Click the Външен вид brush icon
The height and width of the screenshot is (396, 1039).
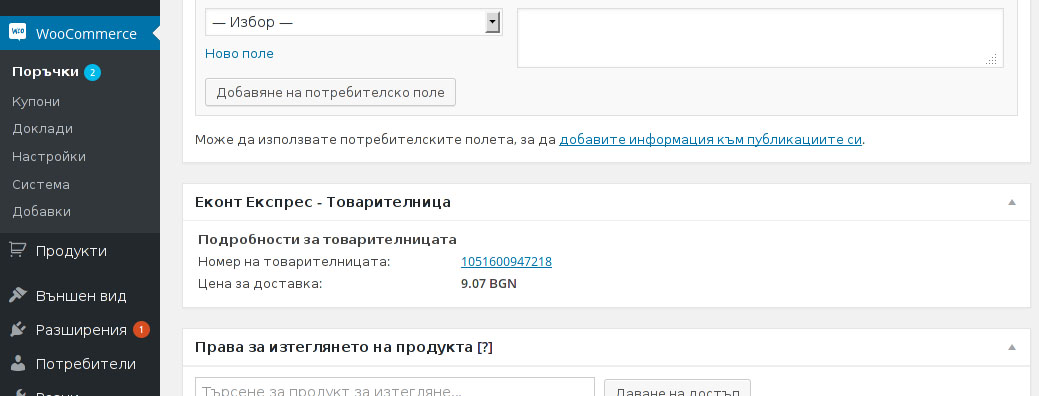pyautogui.click(x=18, y=295)
